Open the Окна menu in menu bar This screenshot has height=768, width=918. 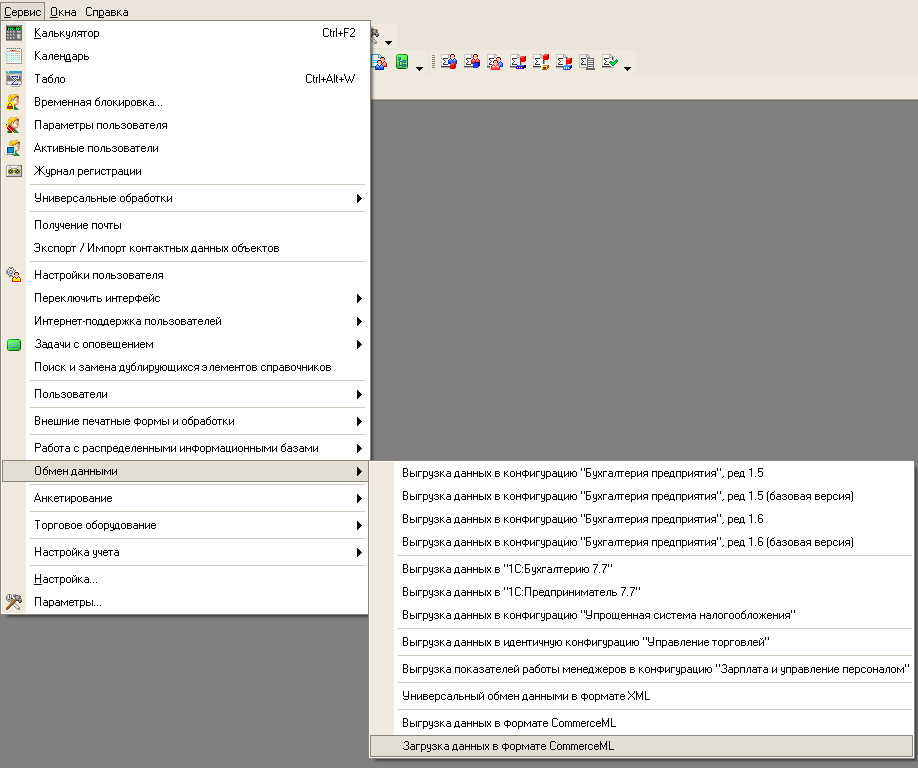[64, 12]
